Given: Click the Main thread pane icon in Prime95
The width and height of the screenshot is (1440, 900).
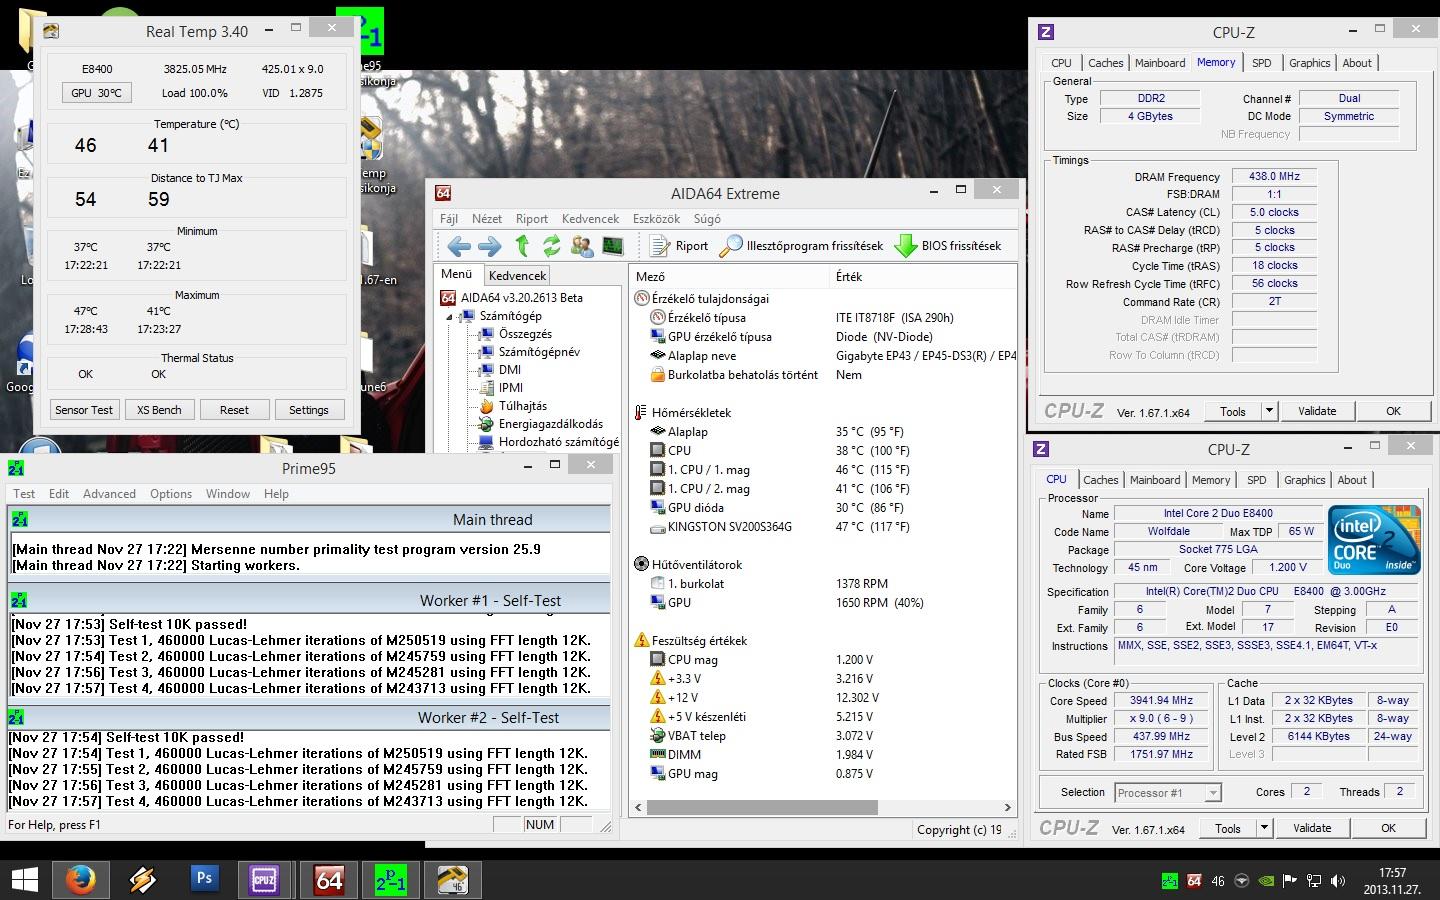Looking at the screenshot, I should (19, 519).
